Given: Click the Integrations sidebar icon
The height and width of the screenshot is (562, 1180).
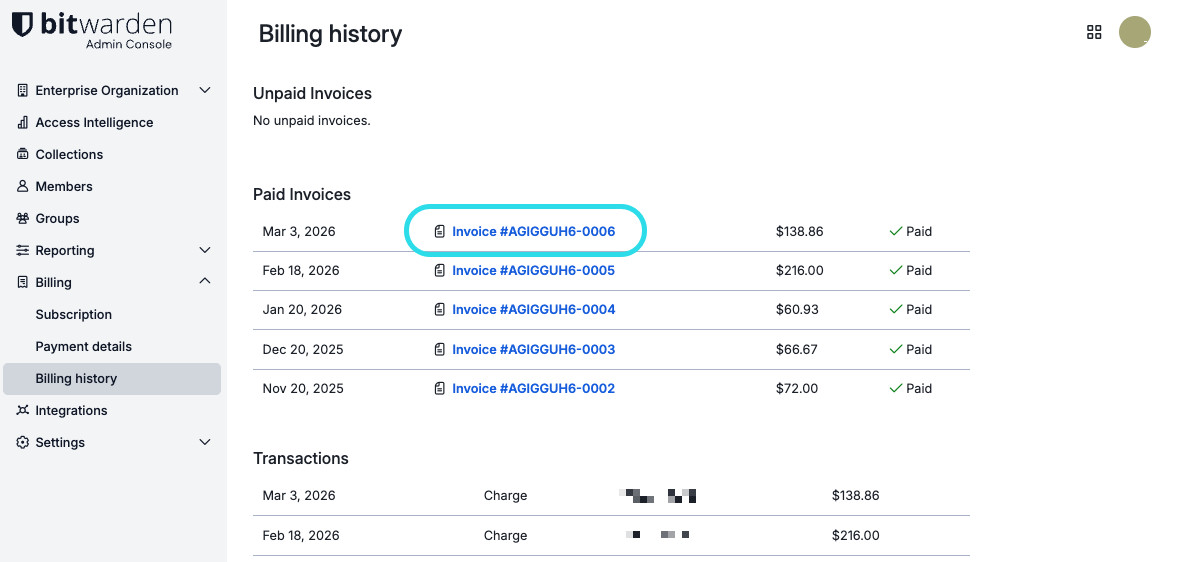Looking at the screenshot, I should tap(23, 411).
